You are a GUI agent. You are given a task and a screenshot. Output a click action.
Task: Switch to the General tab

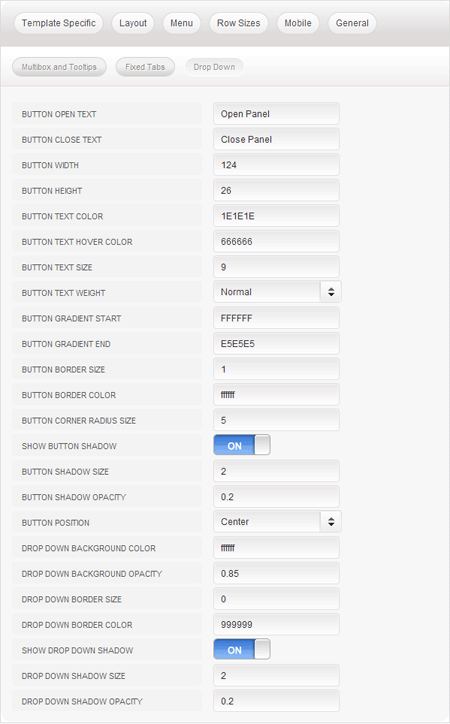coord(352,23)
